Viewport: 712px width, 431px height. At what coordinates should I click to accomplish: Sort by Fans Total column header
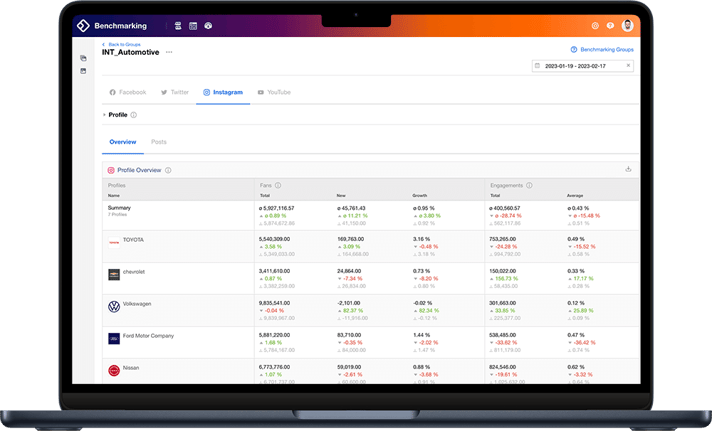265,195
